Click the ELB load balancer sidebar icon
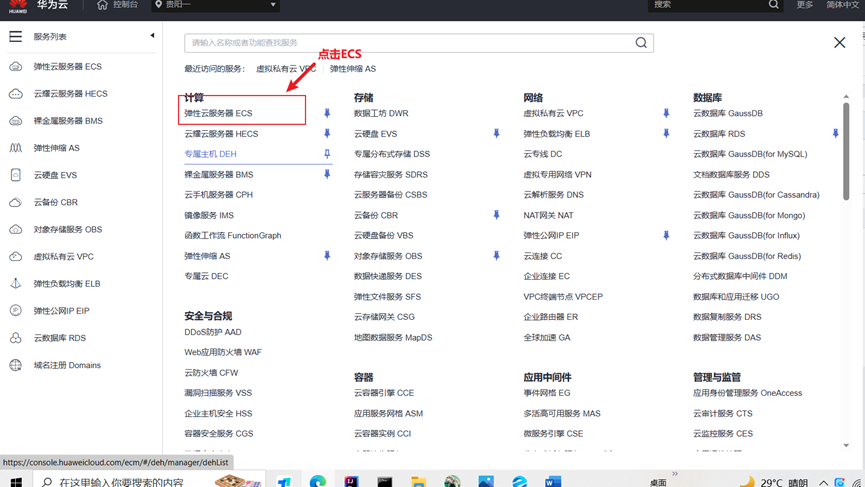The width and height of the screenshot is (865, 487). coord(15,283)
